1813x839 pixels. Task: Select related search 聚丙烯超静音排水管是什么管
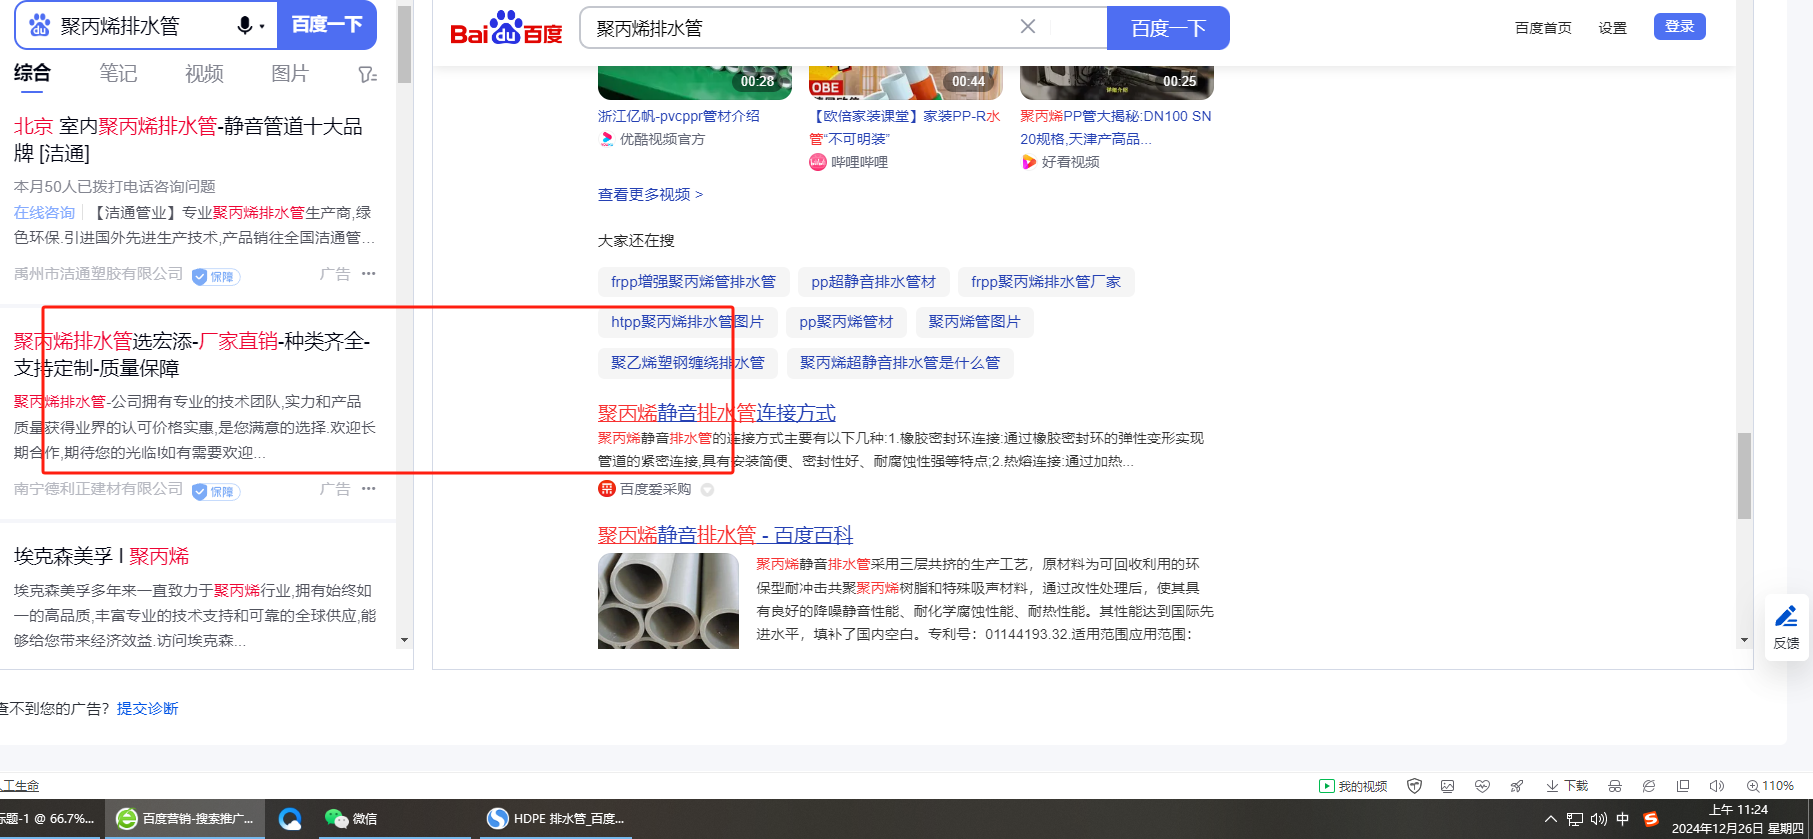900,363
